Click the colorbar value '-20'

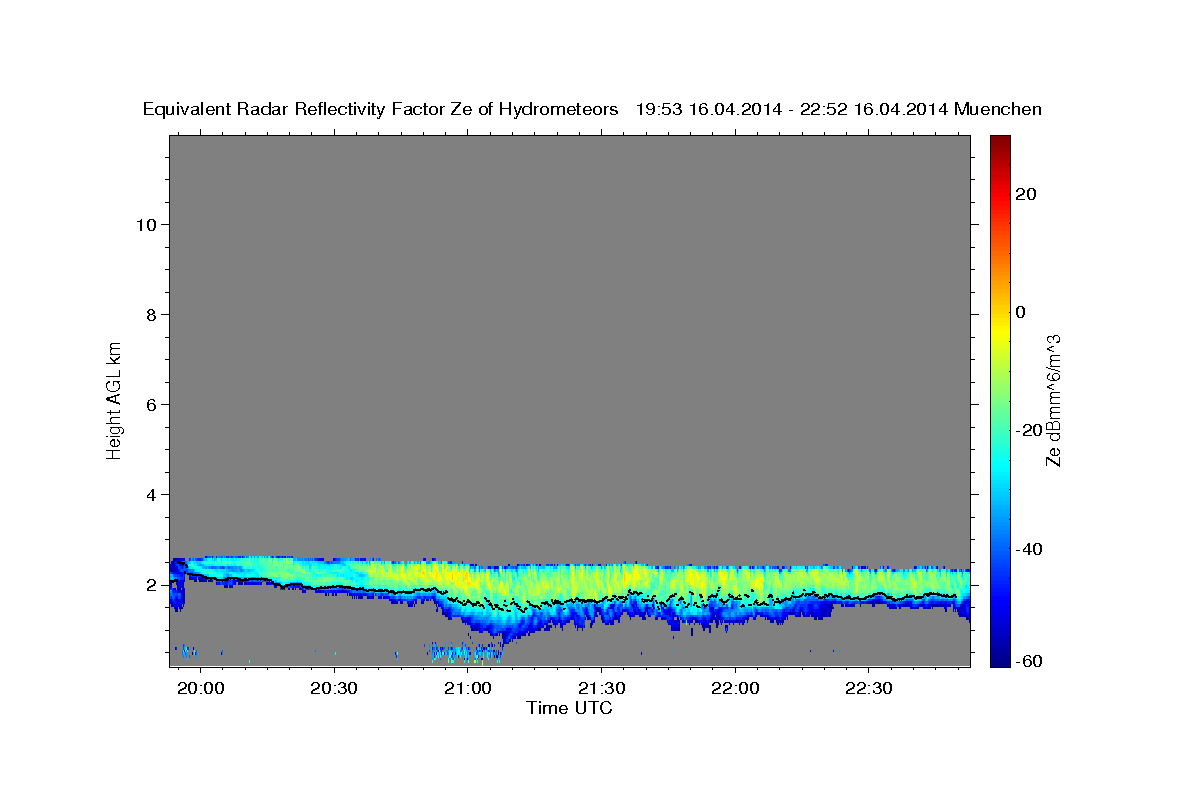tap(1029, 430)
